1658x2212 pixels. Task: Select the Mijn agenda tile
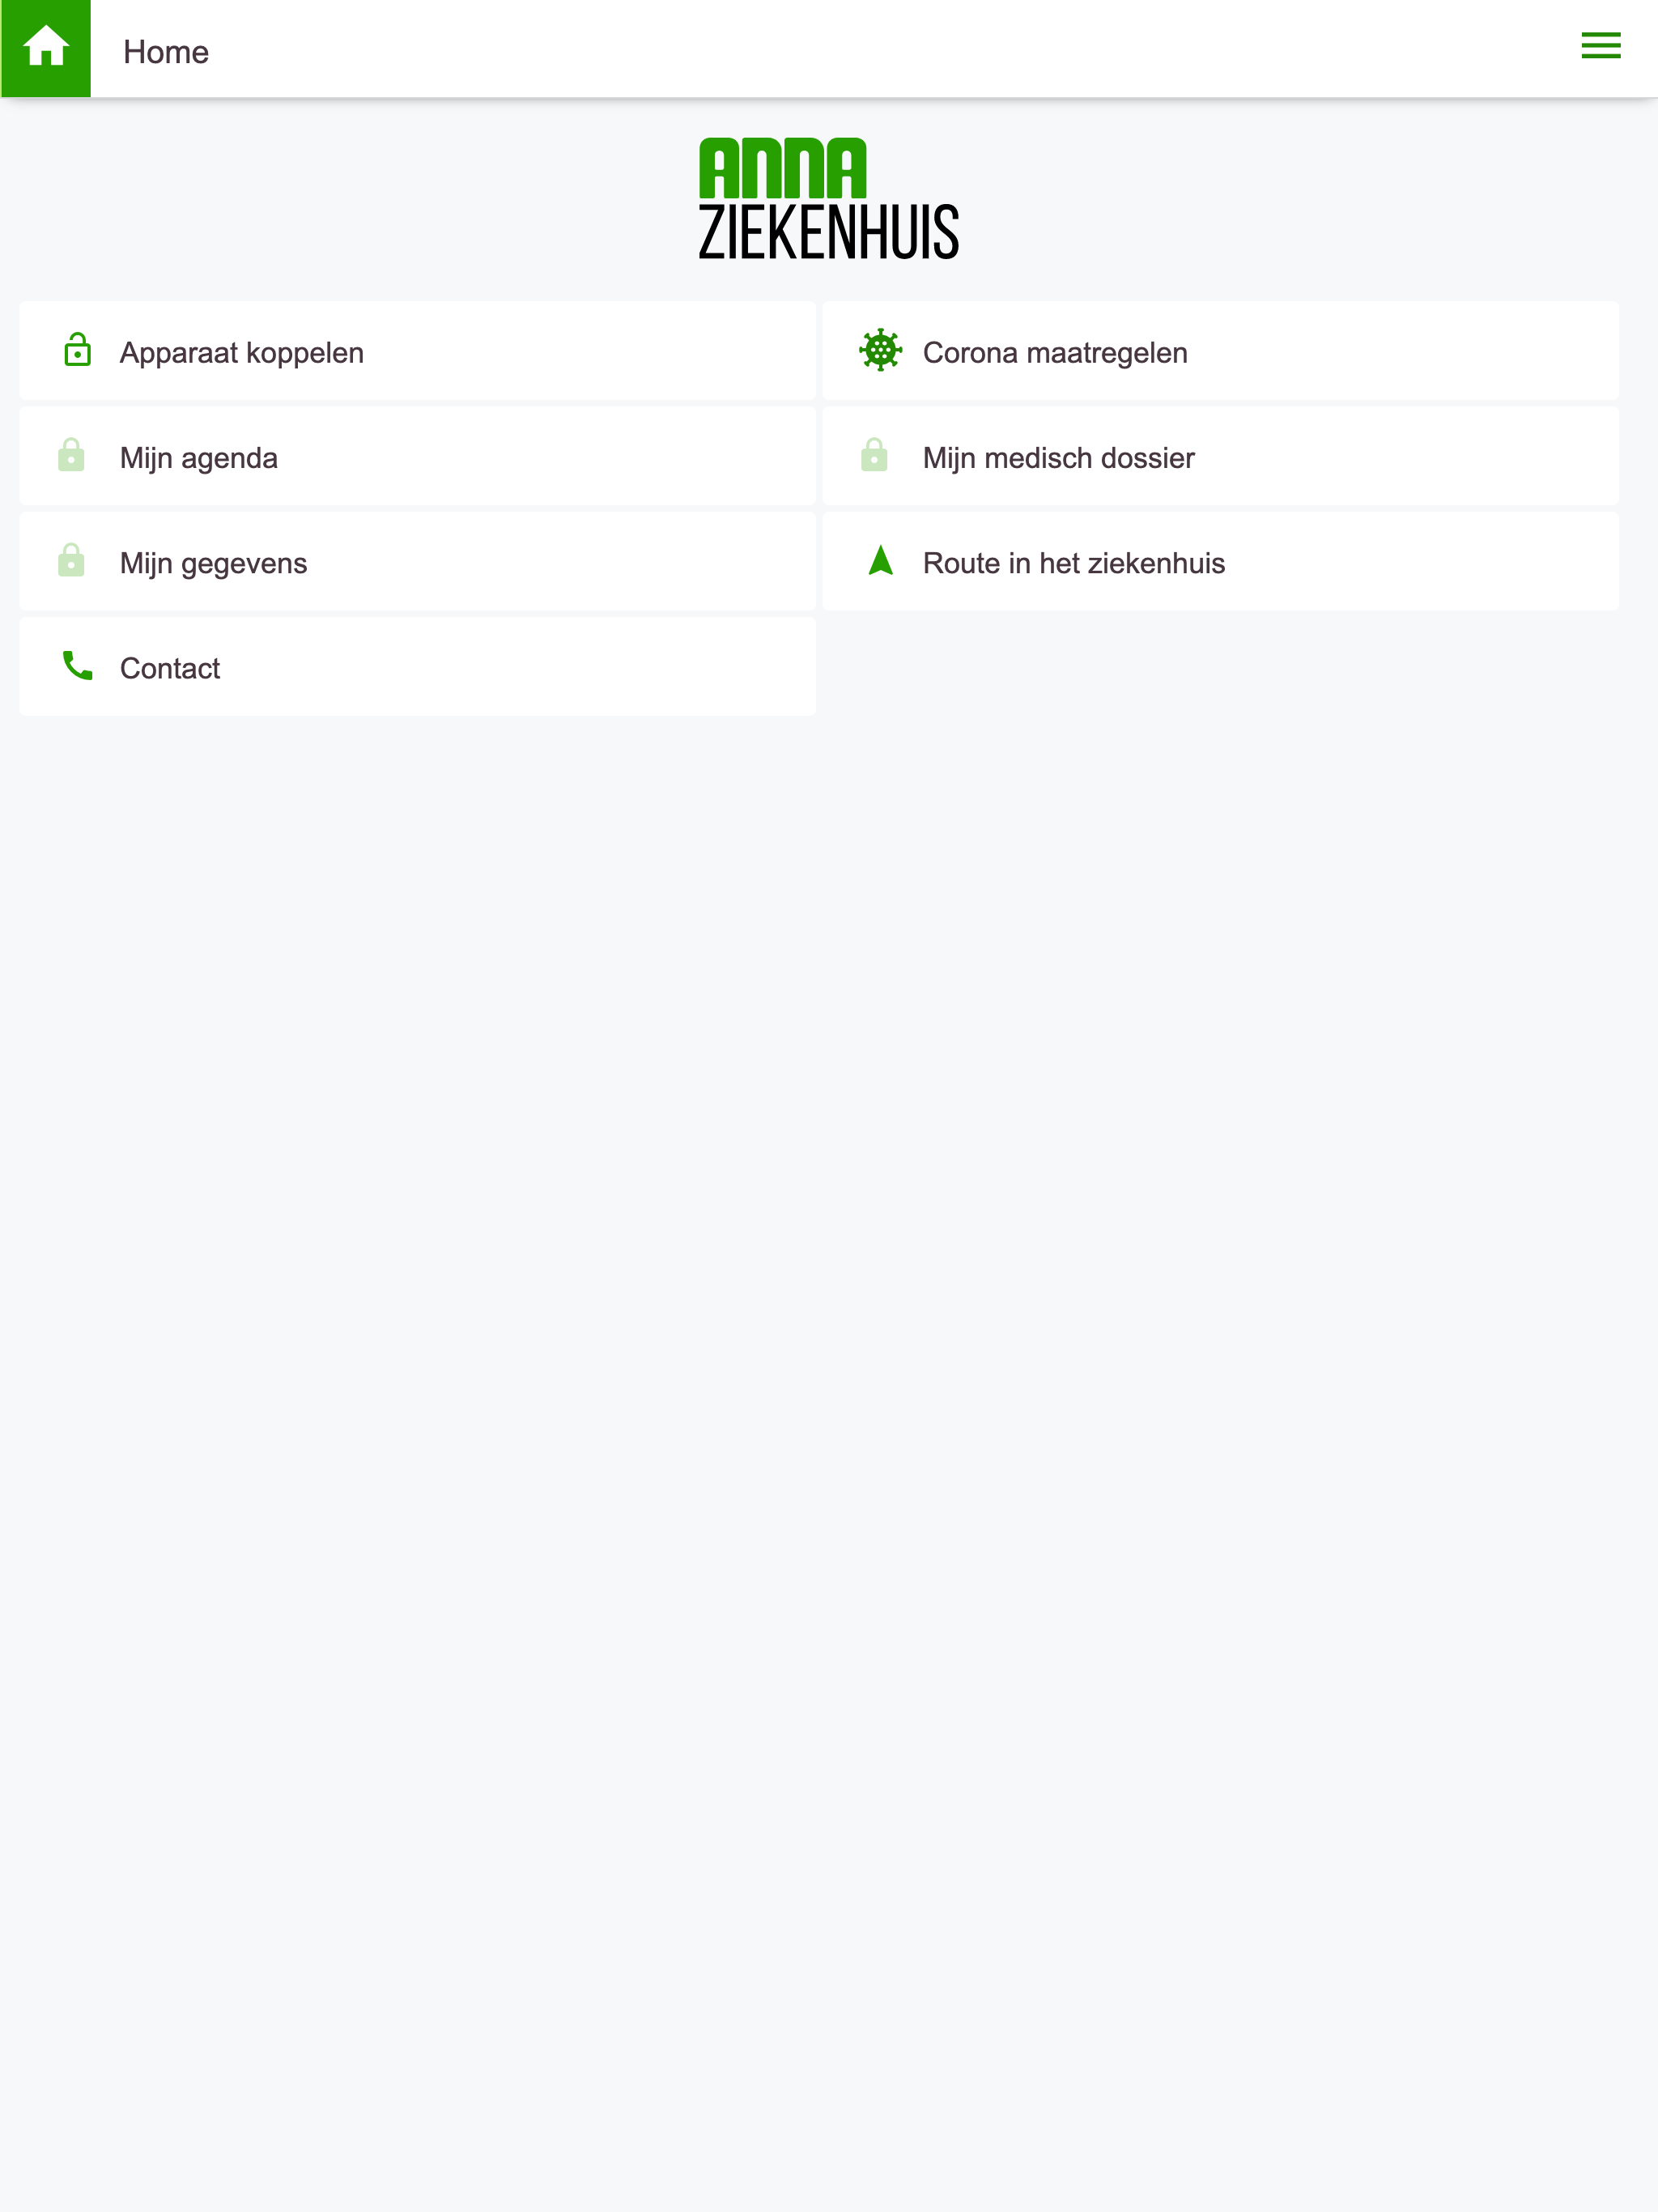click(417, 456)
